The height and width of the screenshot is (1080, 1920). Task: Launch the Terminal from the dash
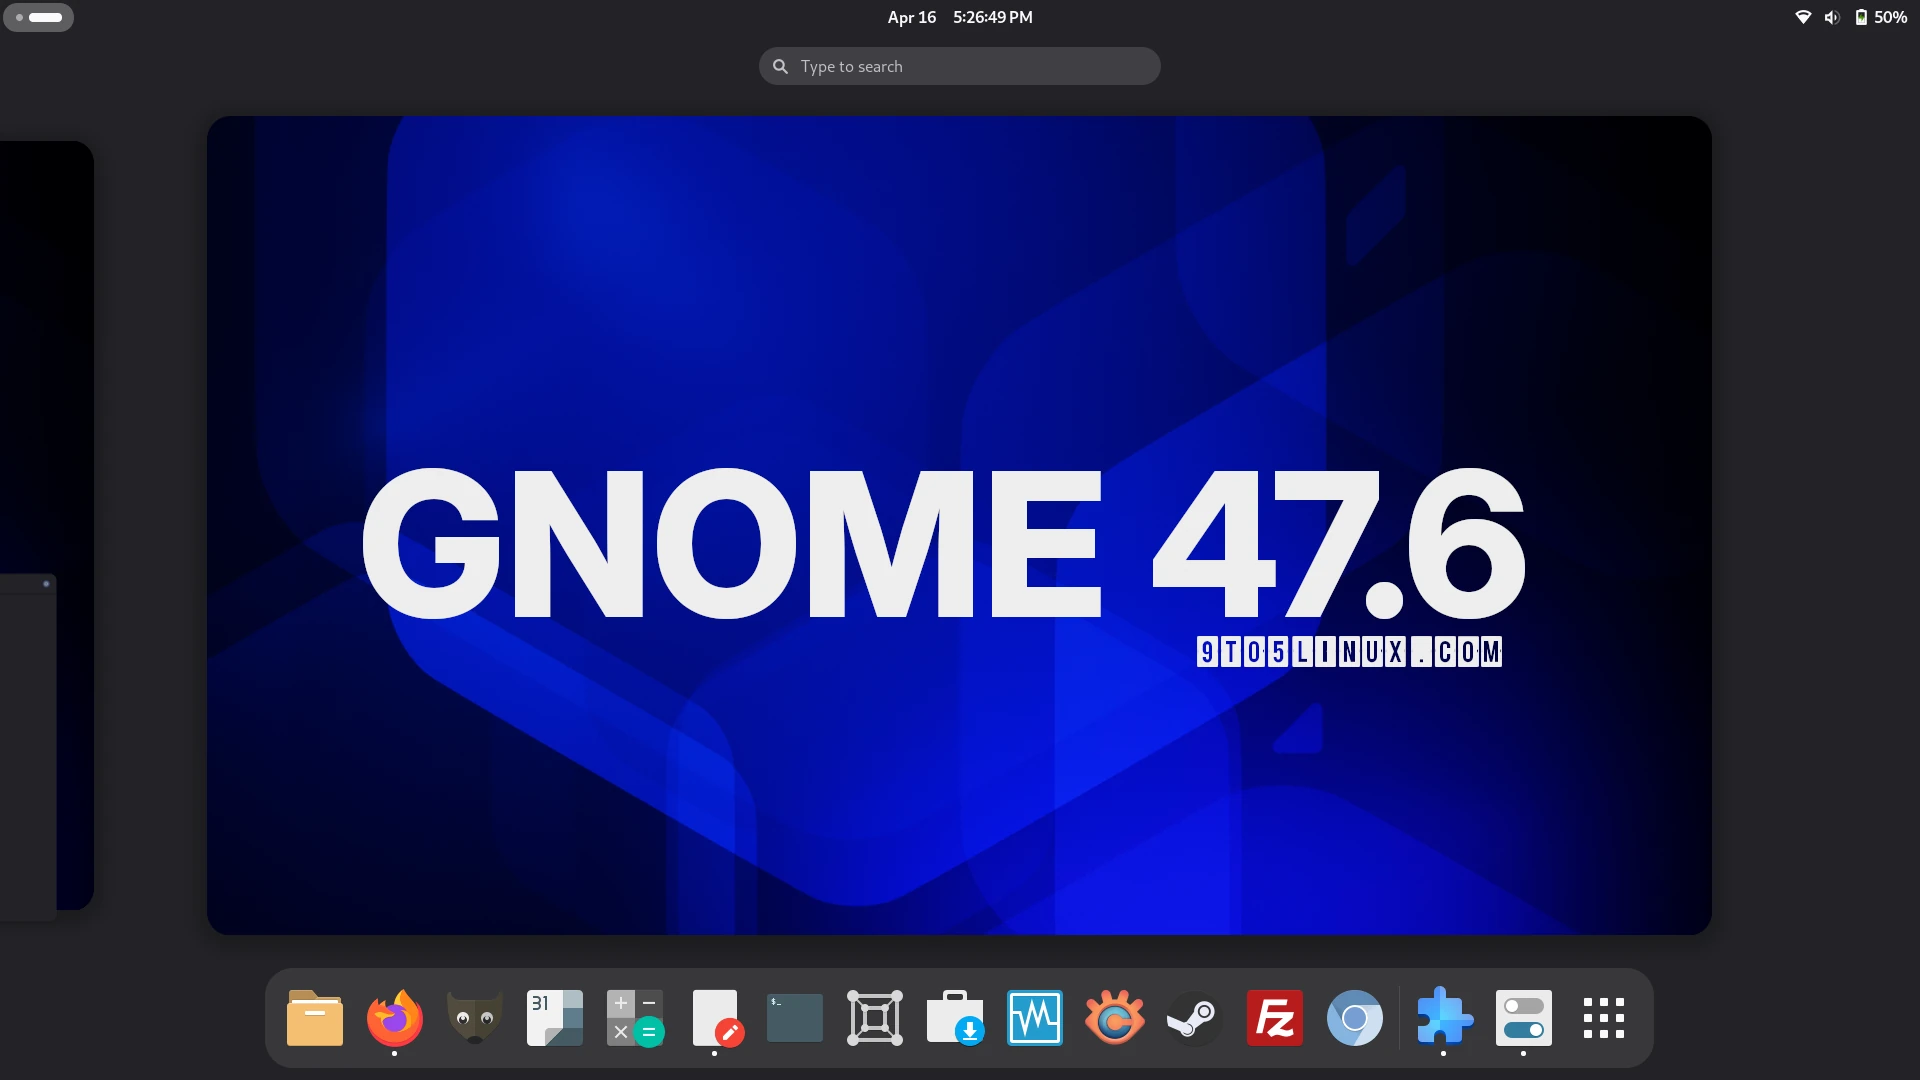pyautogui.click(x=795, y=1018)
